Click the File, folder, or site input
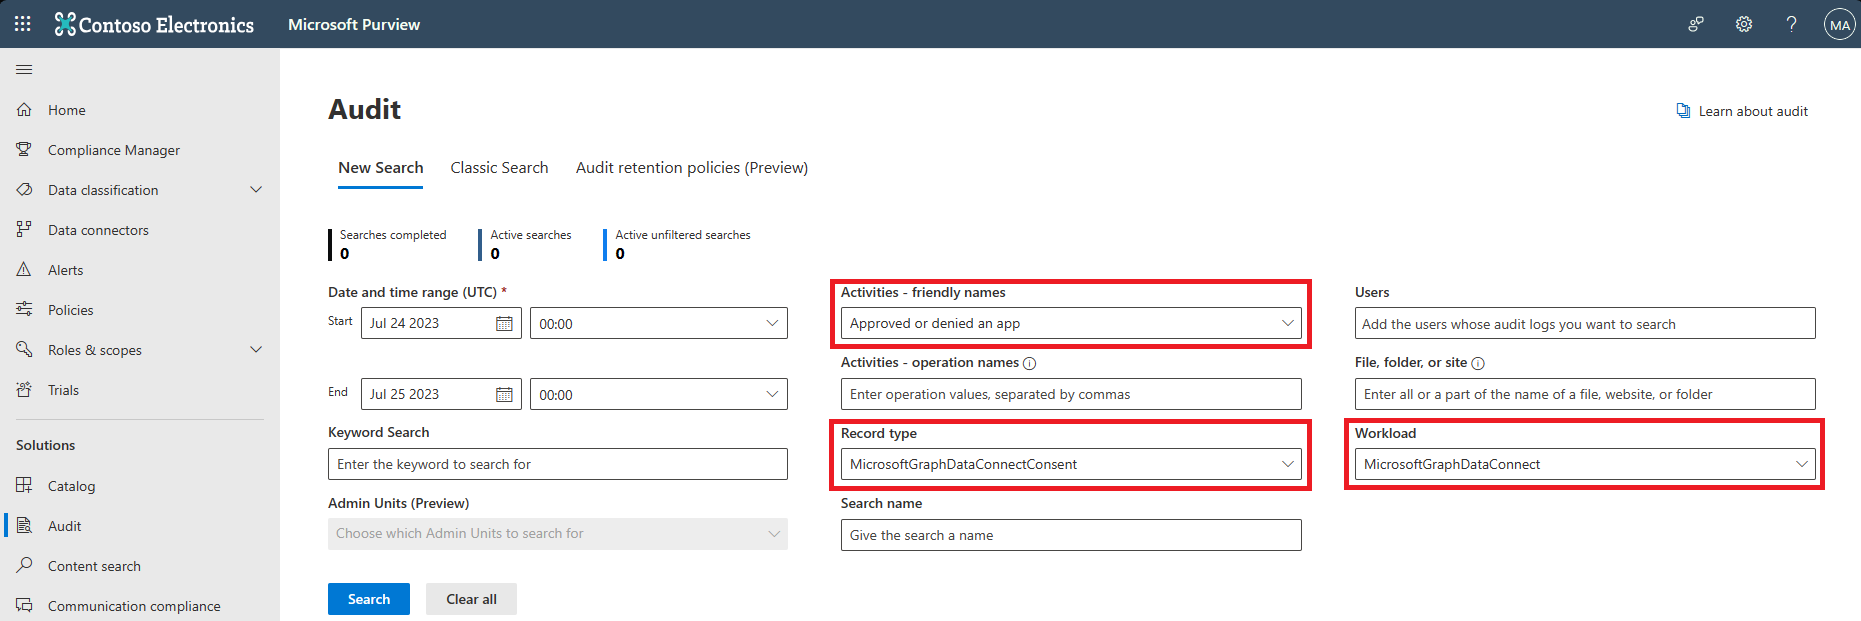Image resolution: width=1861 pixels, height=621 pixels. 1585,394
